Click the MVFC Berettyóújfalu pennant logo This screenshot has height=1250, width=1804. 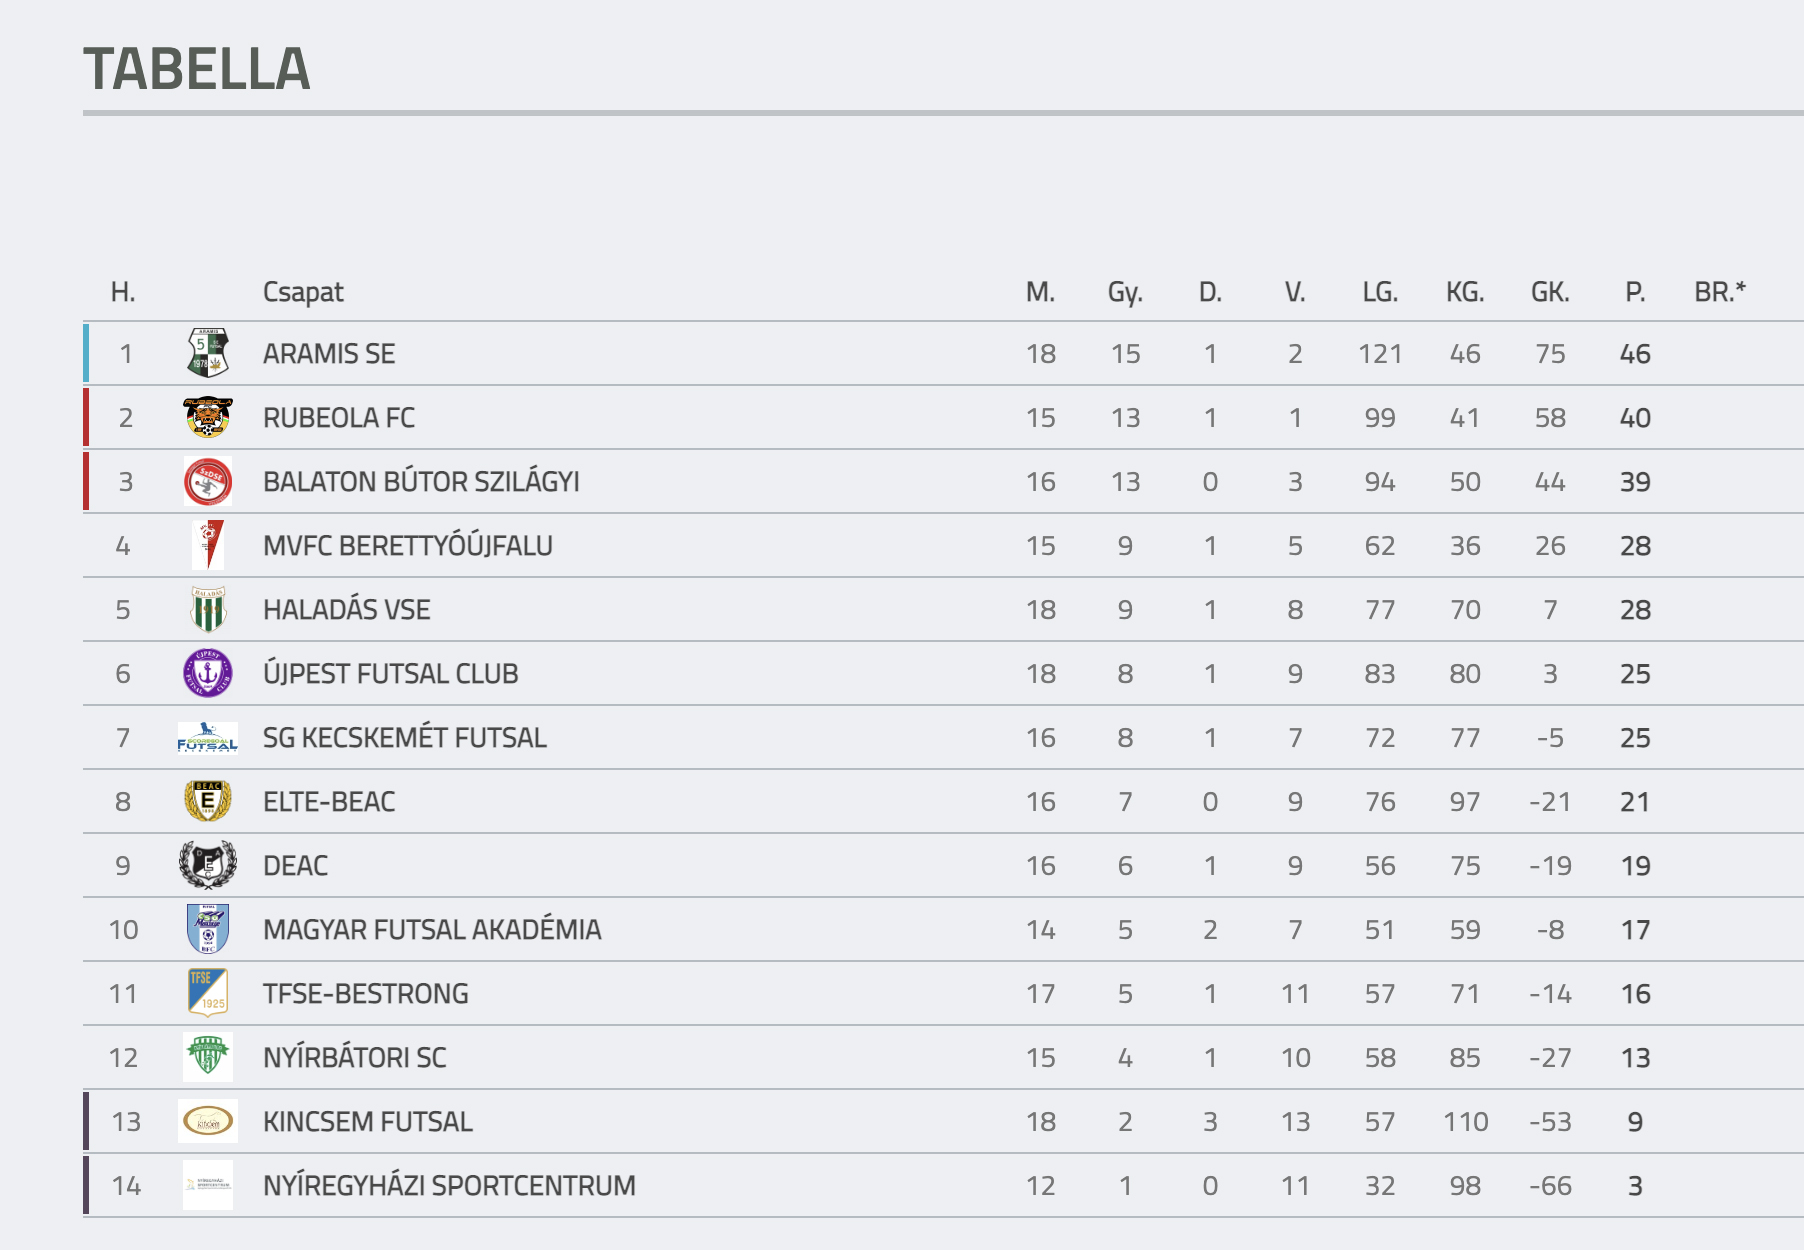point(208,545)
